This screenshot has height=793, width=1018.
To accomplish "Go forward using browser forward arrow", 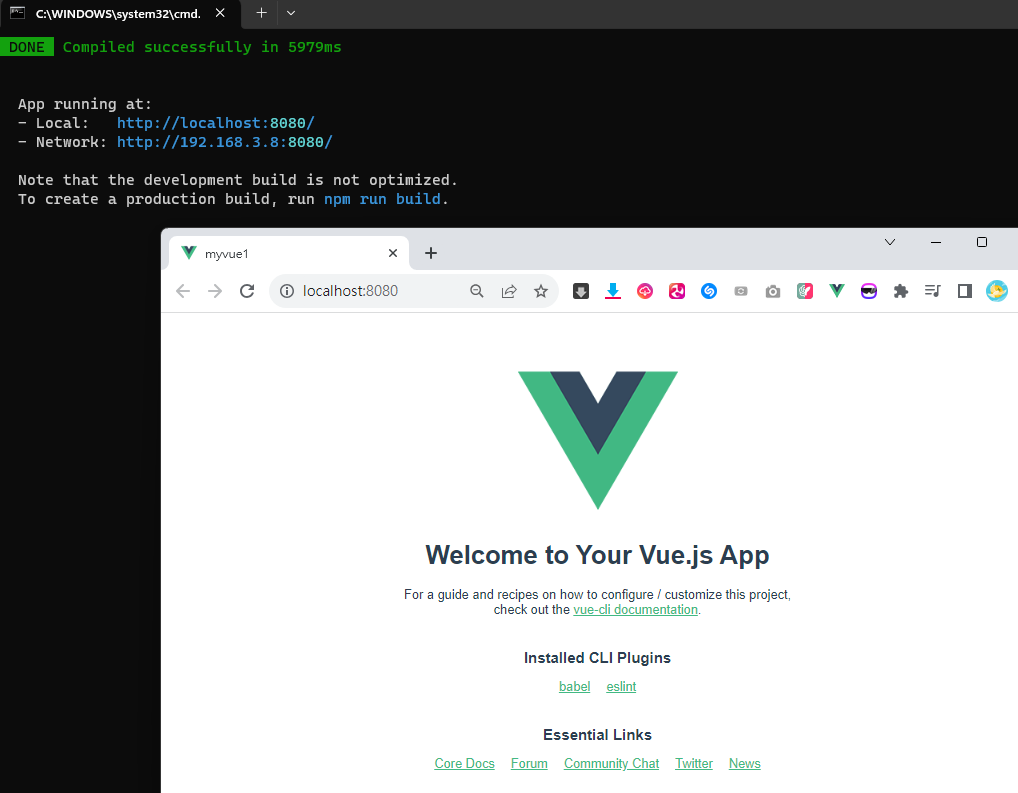I will (215, 291).
